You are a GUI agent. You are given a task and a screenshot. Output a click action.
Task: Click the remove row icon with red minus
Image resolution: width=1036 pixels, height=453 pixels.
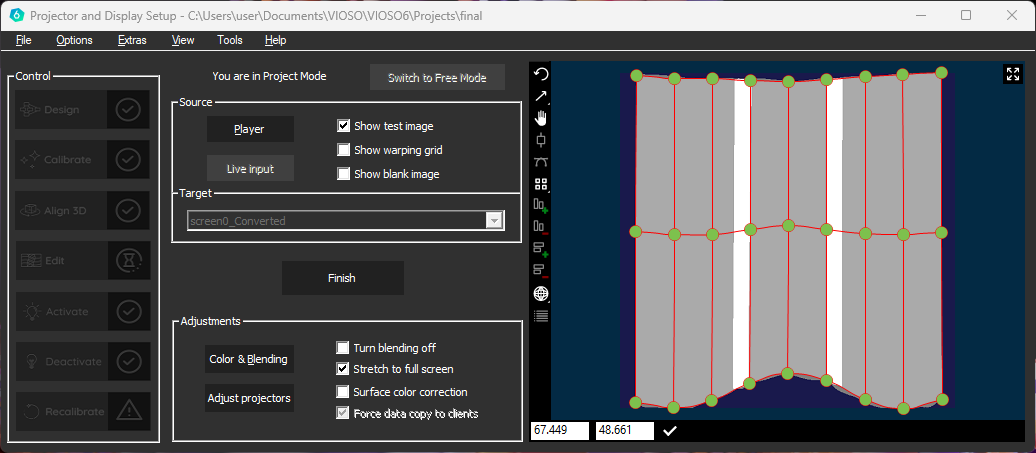pos(541,270)
